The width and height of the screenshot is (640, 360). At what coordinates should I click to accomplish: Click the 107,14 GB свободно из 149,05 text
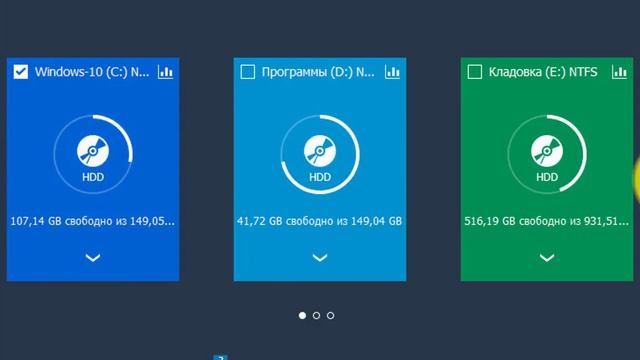click(x=92, y=221)
